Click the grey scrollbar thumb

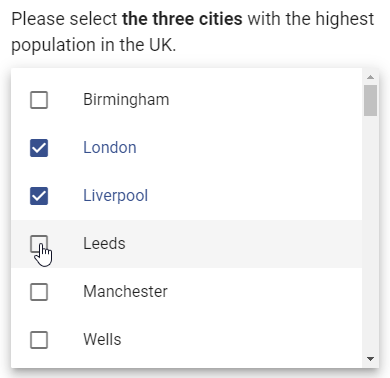370,101
